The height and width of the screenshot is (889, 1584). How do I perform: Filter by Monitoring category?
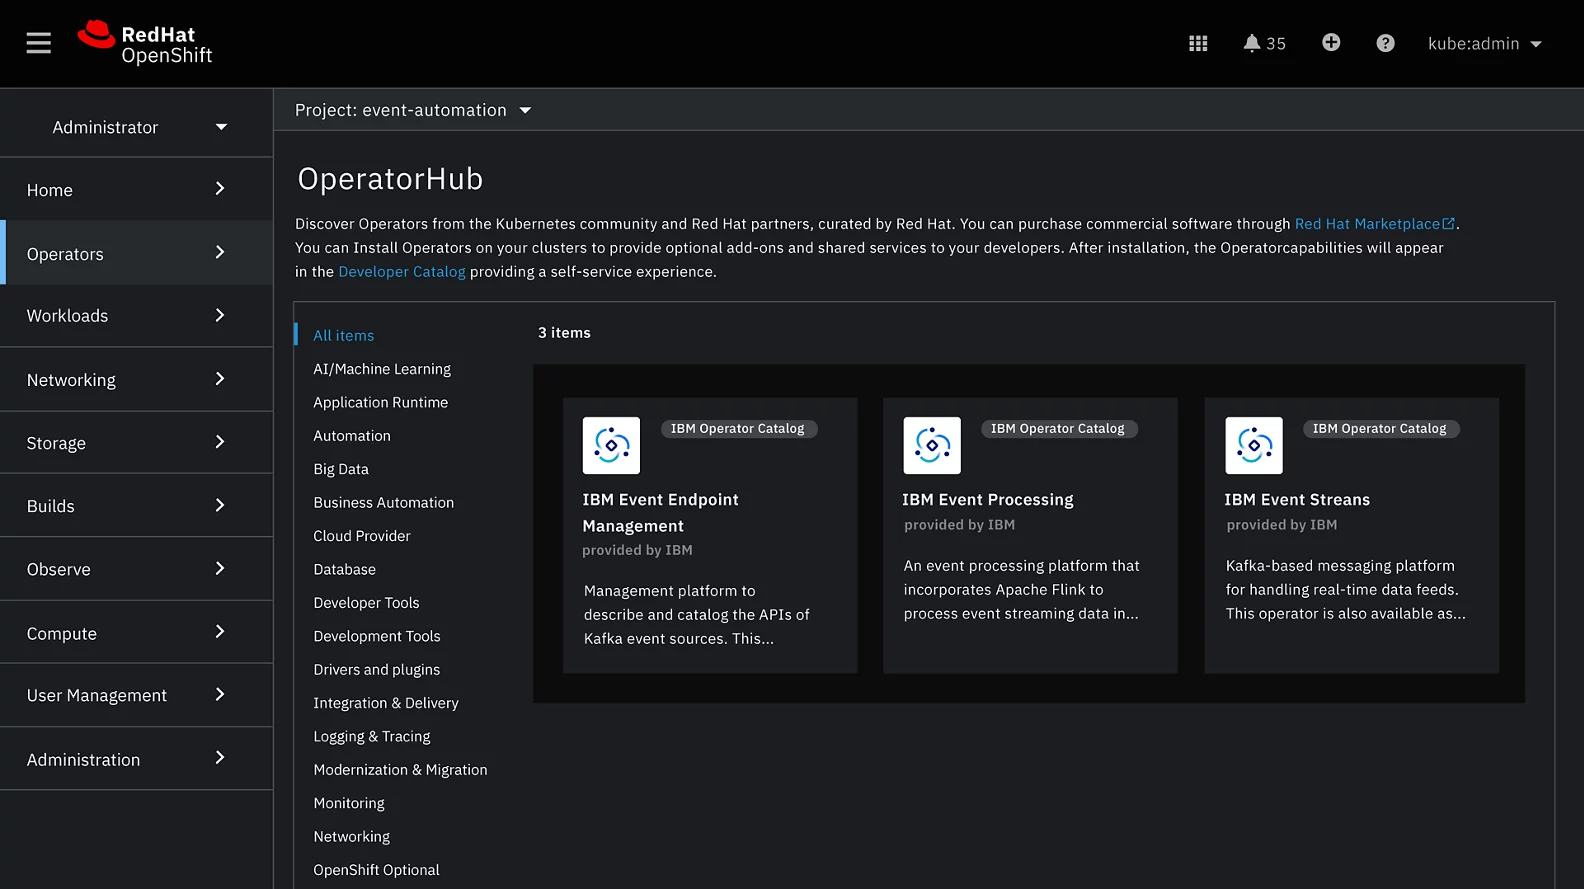349,803
